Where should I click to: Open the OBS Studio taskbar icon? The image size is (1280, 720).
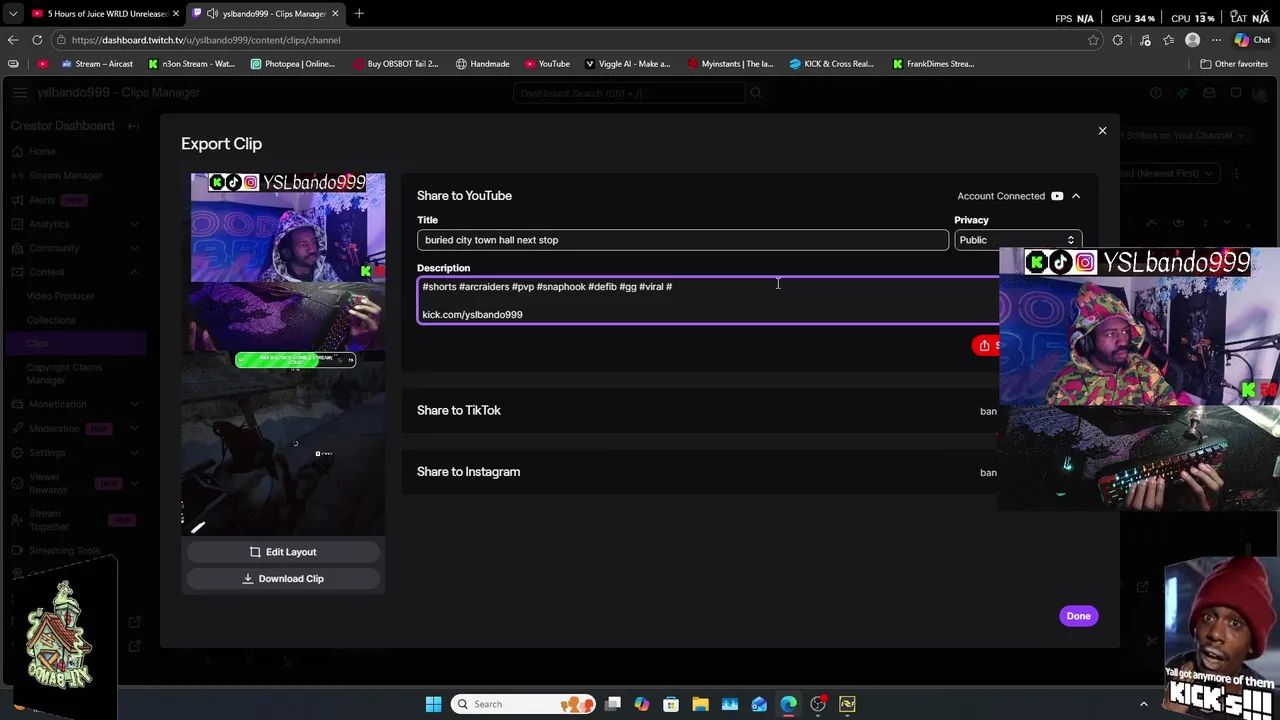click(x=818, y=704)
